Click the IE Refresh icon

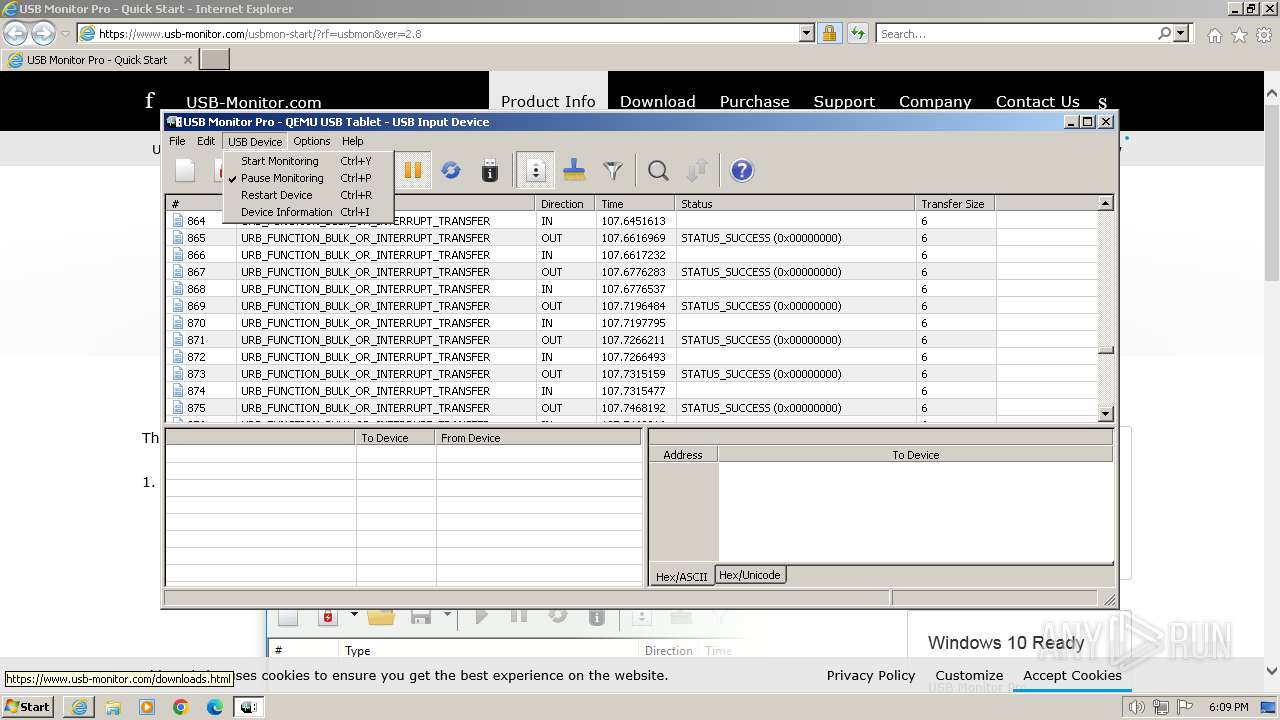[x=858, y=33]
